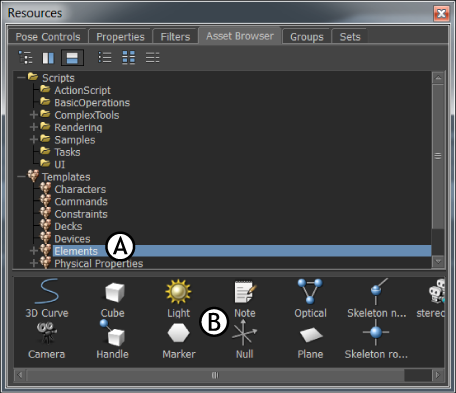Image resolution: width=456 pixels, height=393 pixels.
Task: Select the Decks template row
Action: click(68, 226)
